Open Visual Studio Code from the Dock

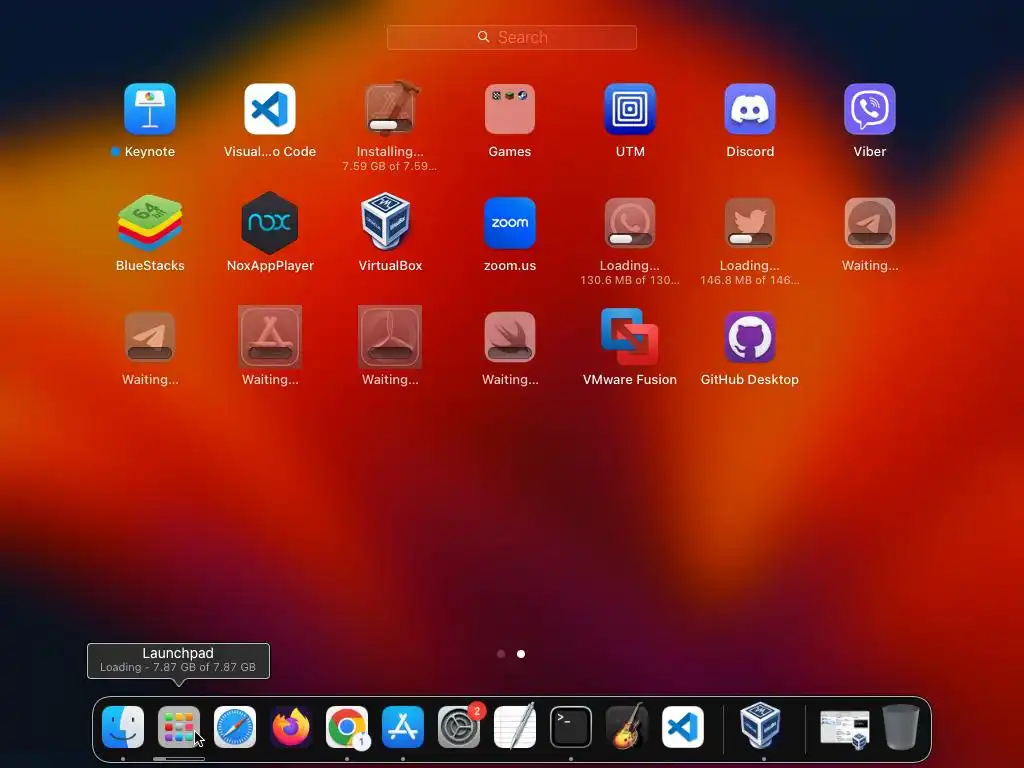683,727
